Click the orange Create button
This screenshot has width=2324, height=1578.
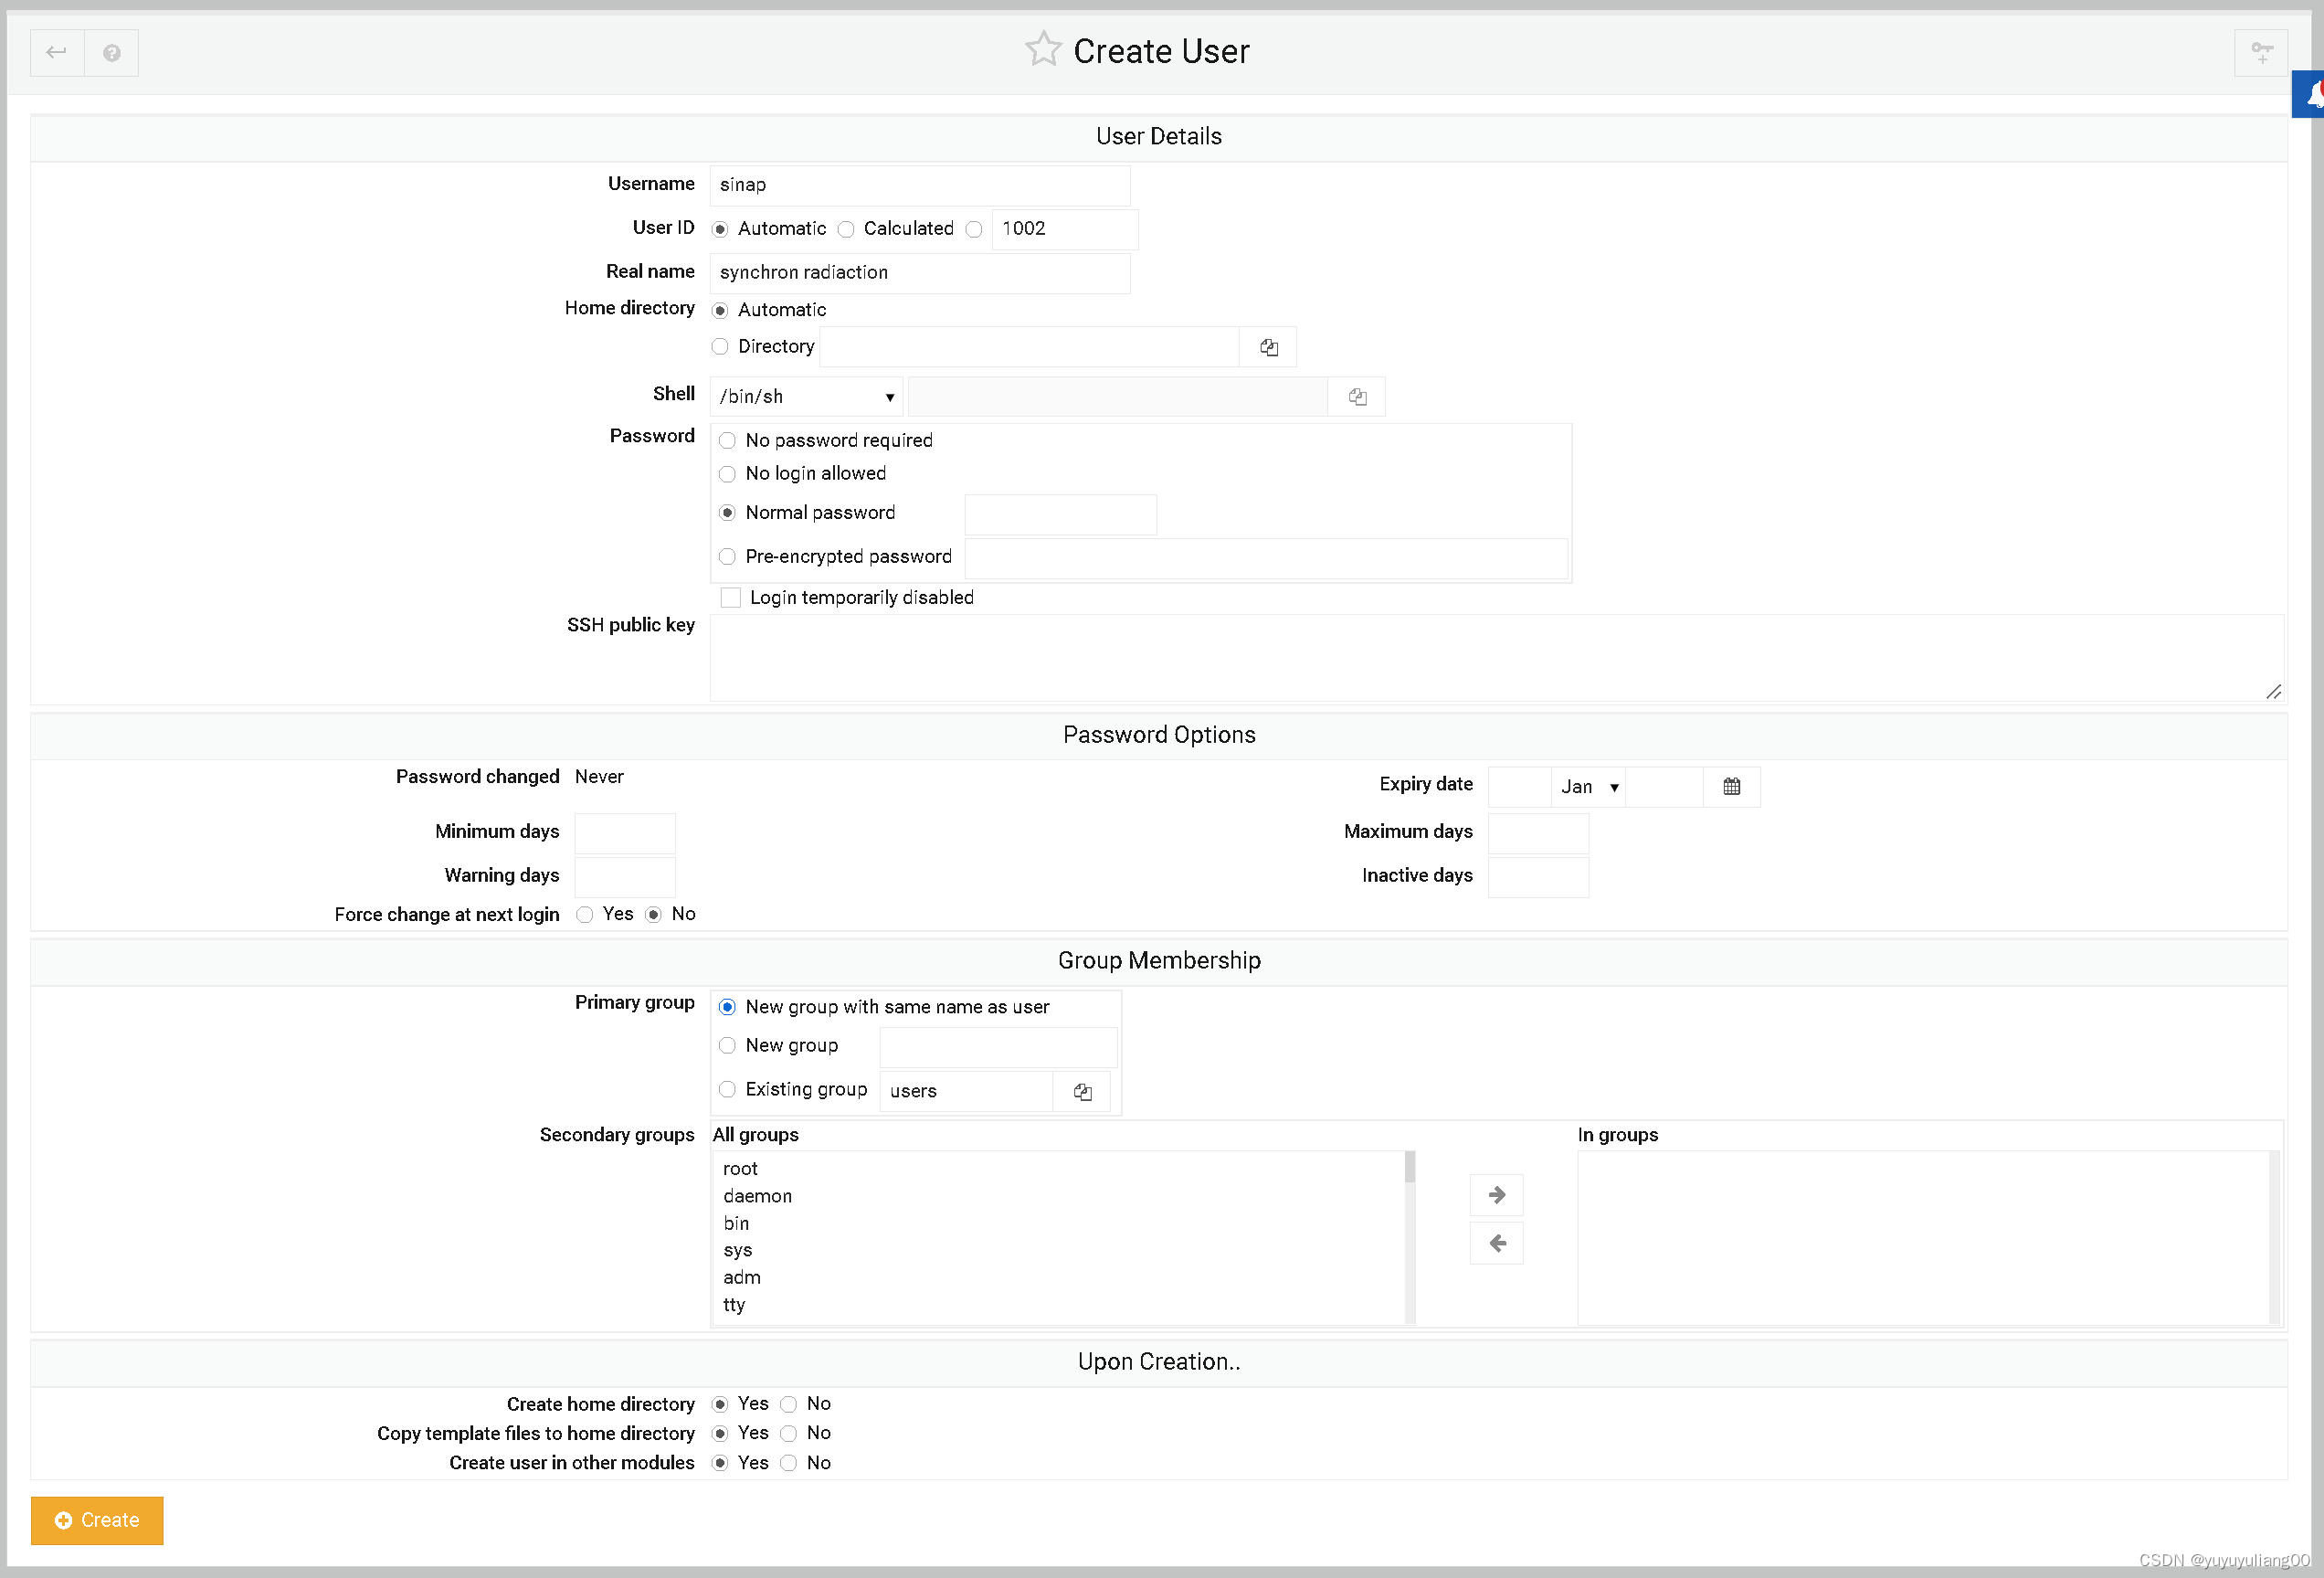[x=97, y=1520]
